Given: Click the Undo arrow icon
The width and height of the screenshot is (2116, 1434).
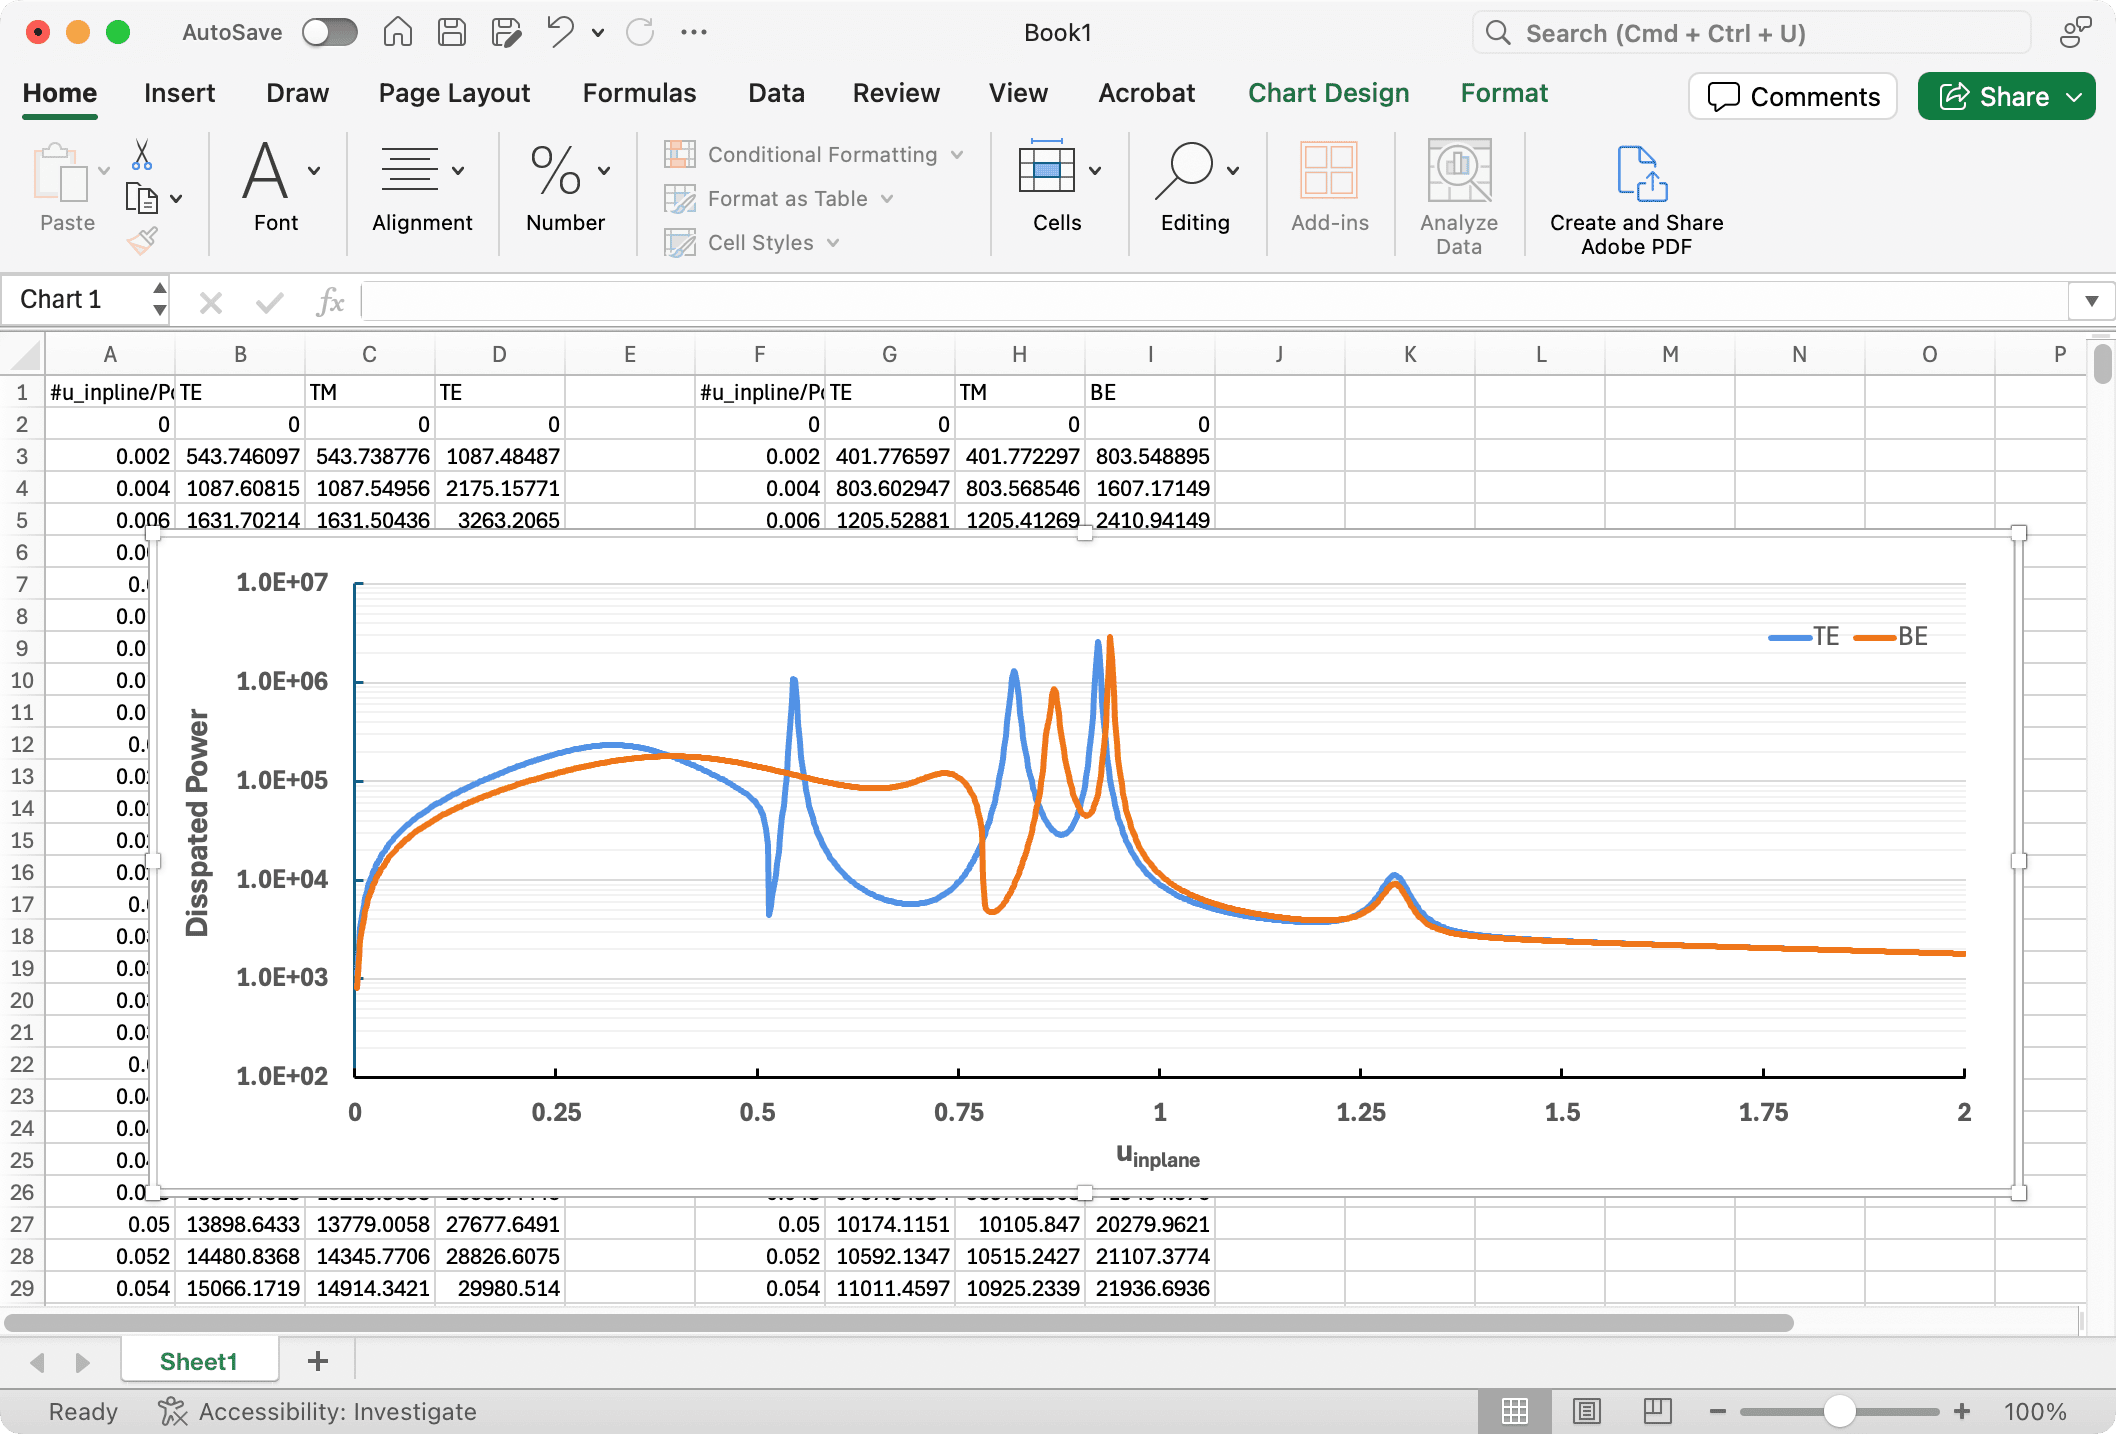Looking at the screenshot, I should [560, 33].
